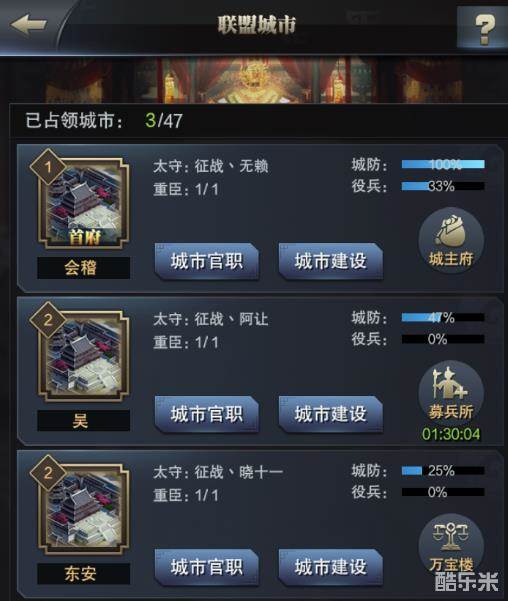Click the 已占领城市 3/47 counter
The image size is (508, 601).
point(104,121)
